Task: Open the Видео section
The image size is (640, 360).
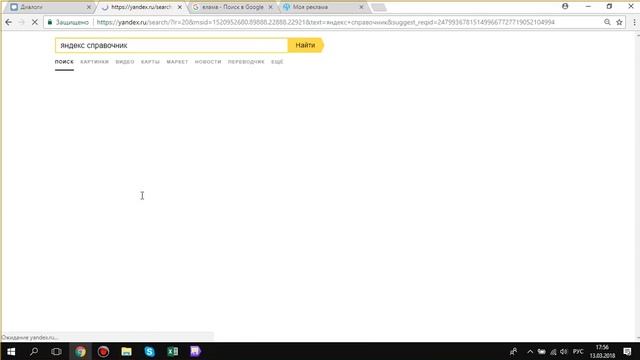Action: click(125, 62)
